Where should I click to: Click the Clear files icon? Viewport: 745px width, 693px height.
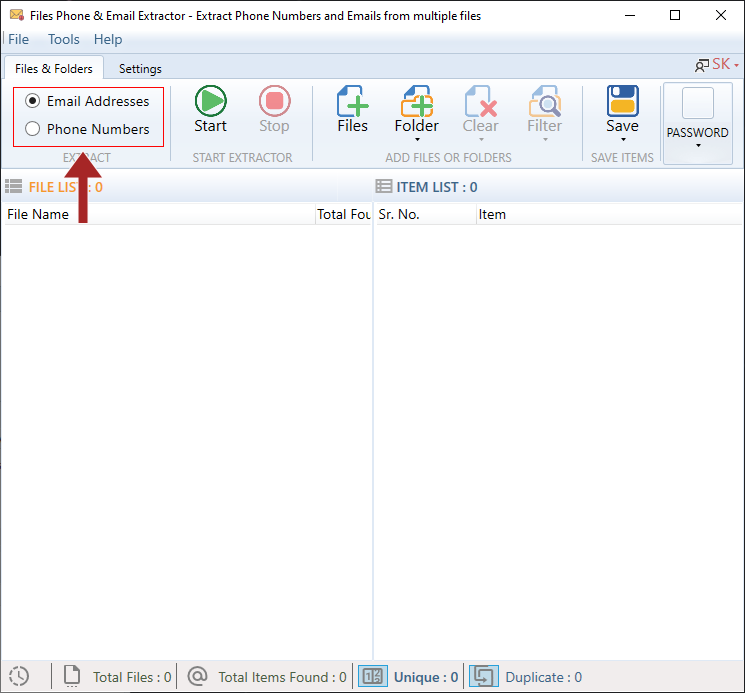(x=481, y=101)
